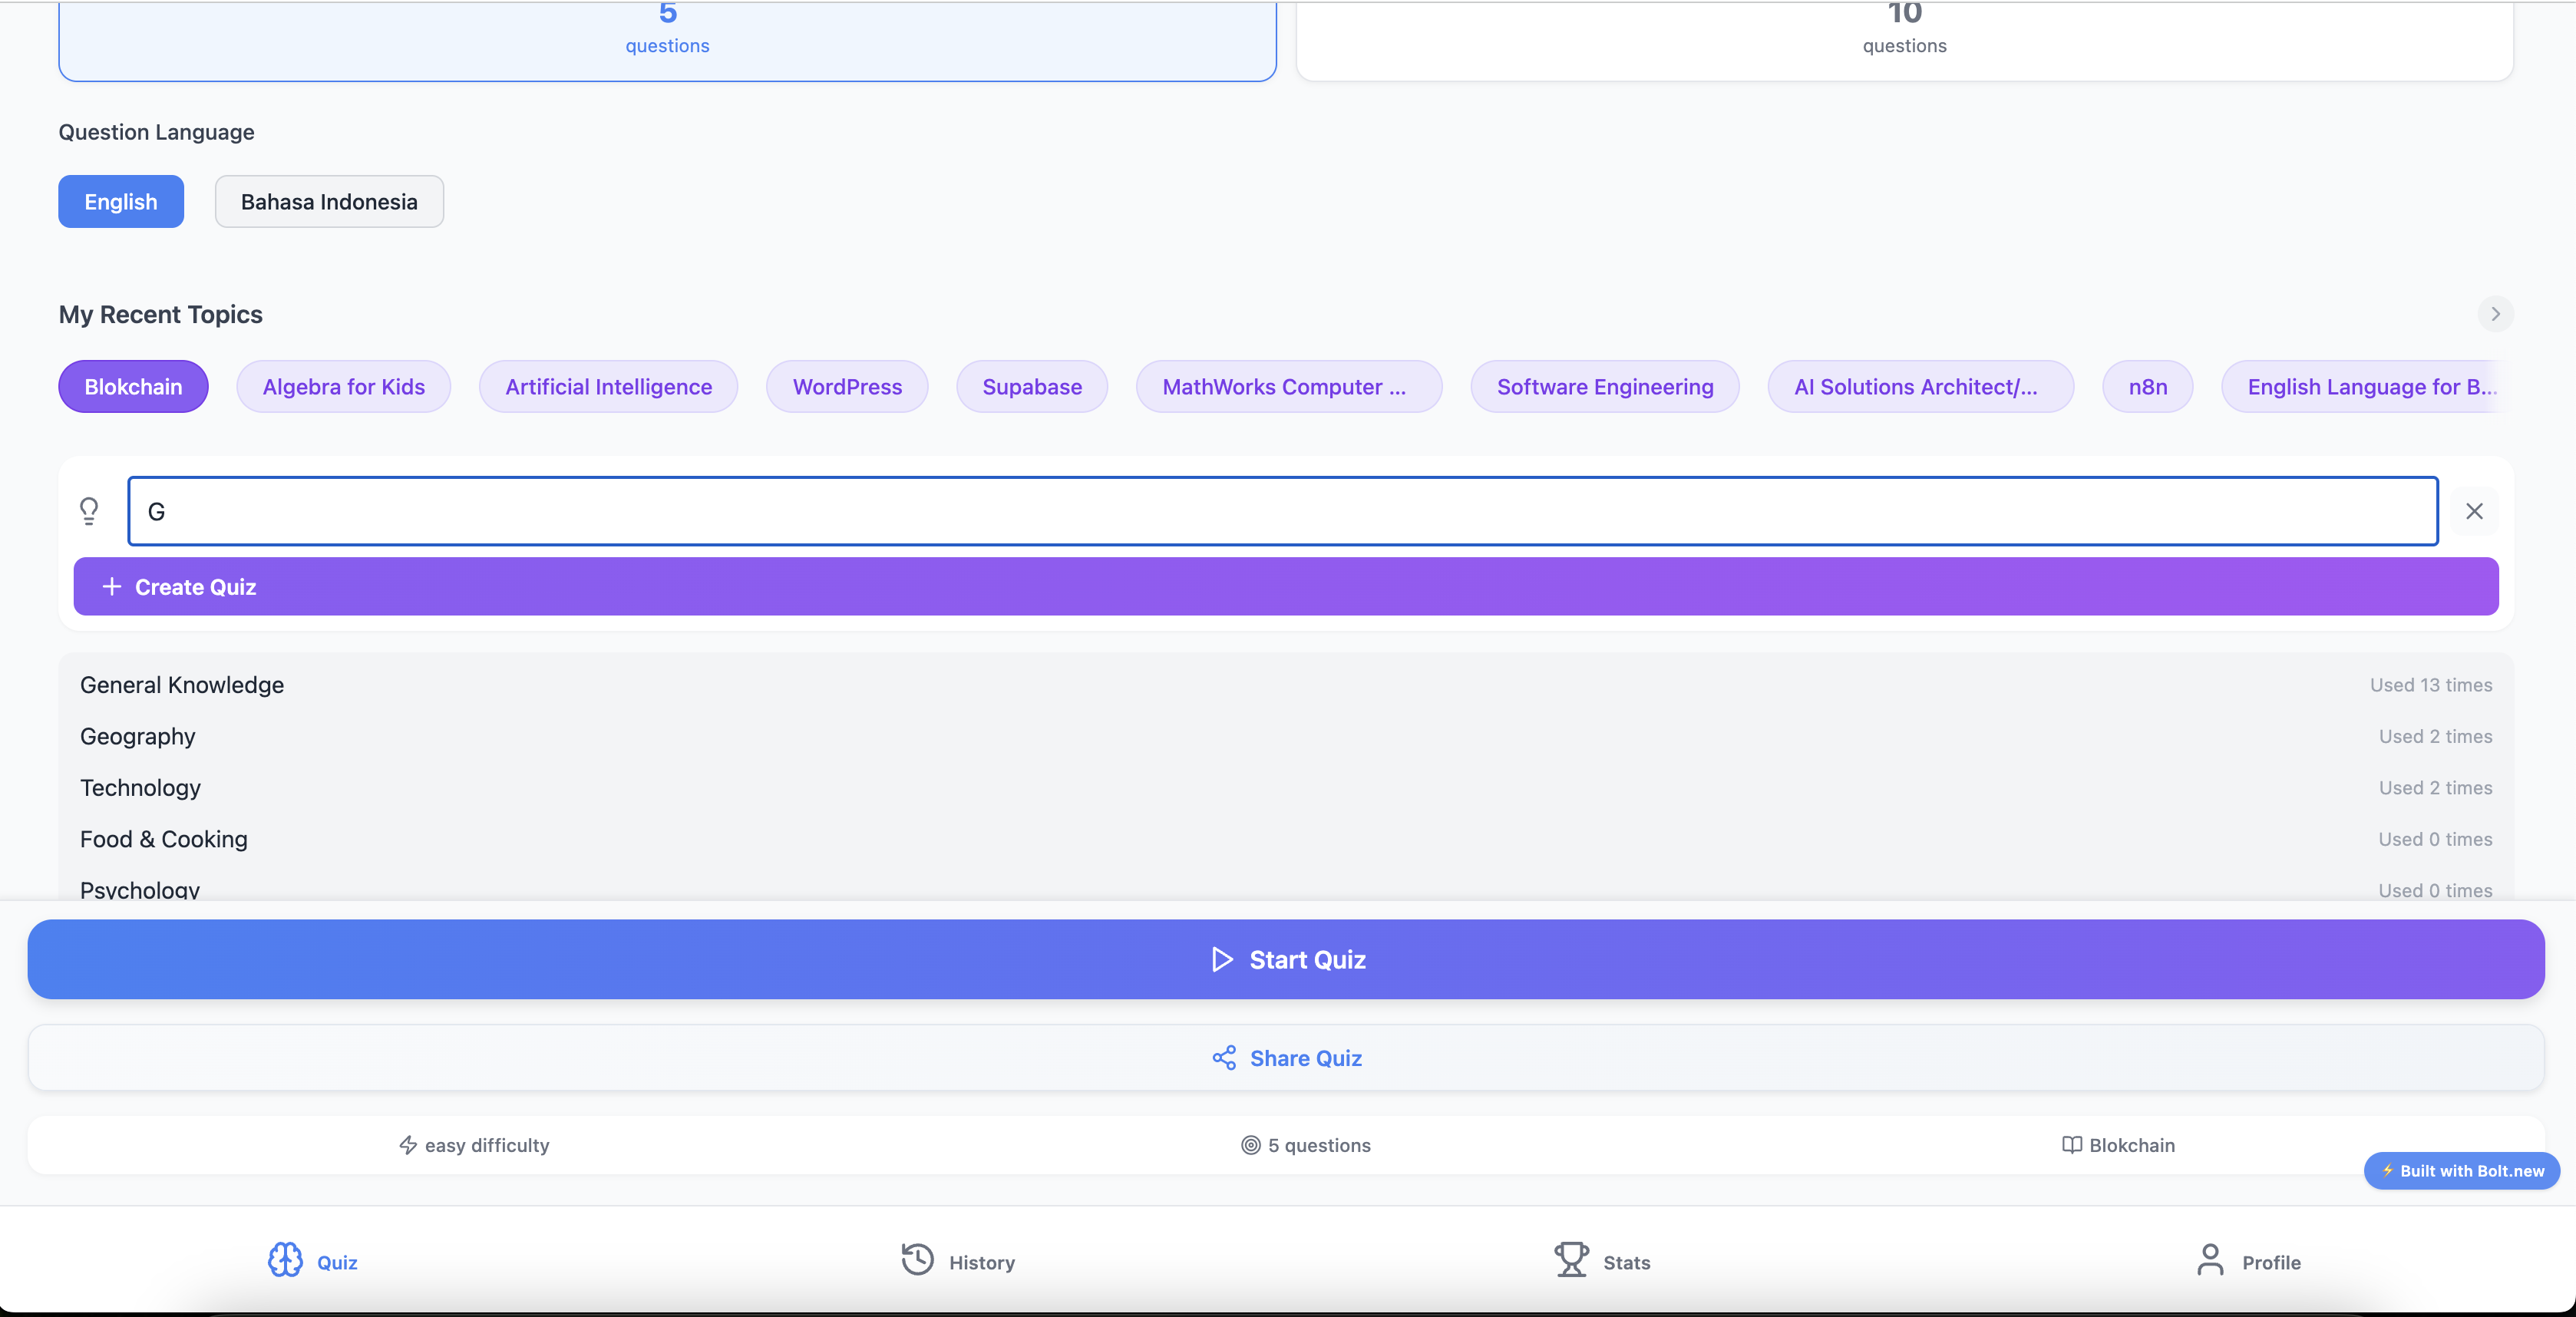
Task: Click the brain icon in the Quiz tab
Action: click(x=285, y=1260)
